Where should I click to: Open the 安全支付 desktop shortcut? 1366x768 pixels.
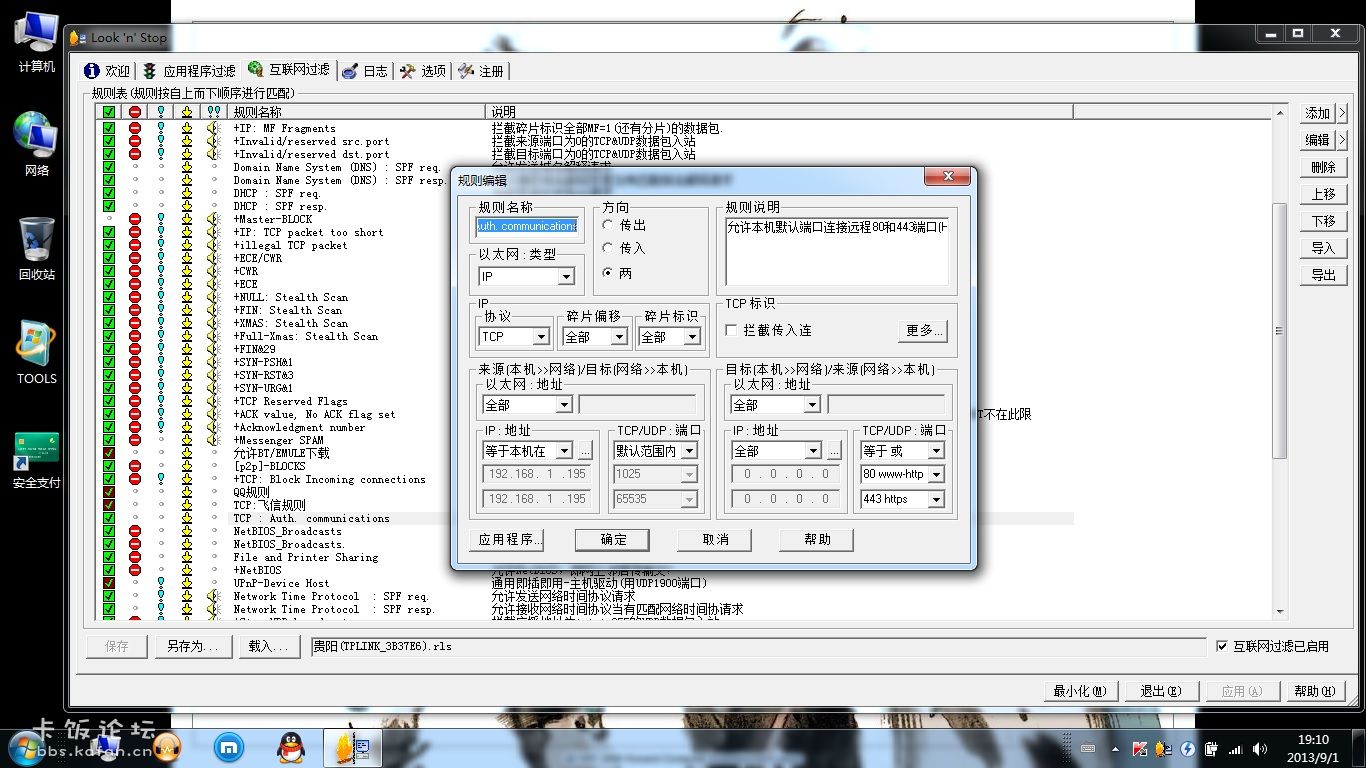(37, 459)
